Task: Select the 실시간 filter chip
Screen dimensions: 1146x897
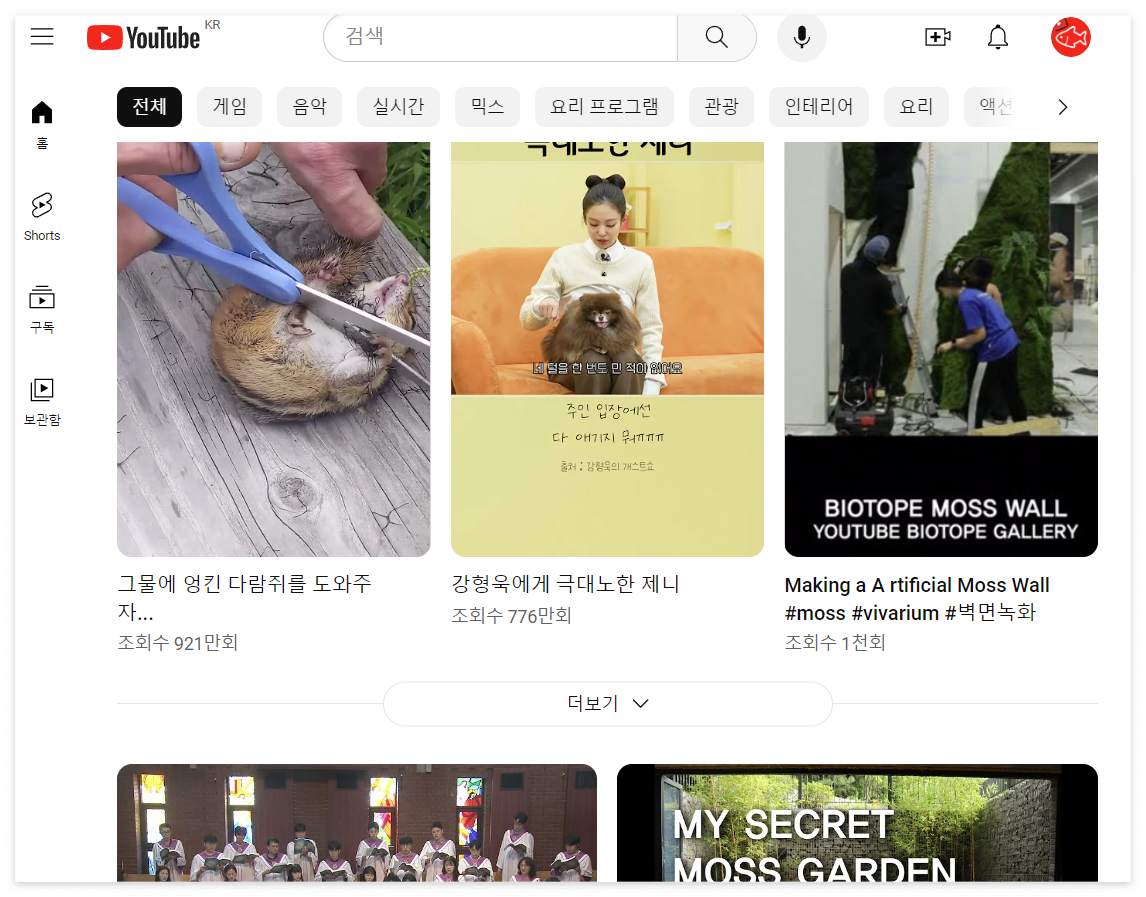Action: (x=398, y=107)
